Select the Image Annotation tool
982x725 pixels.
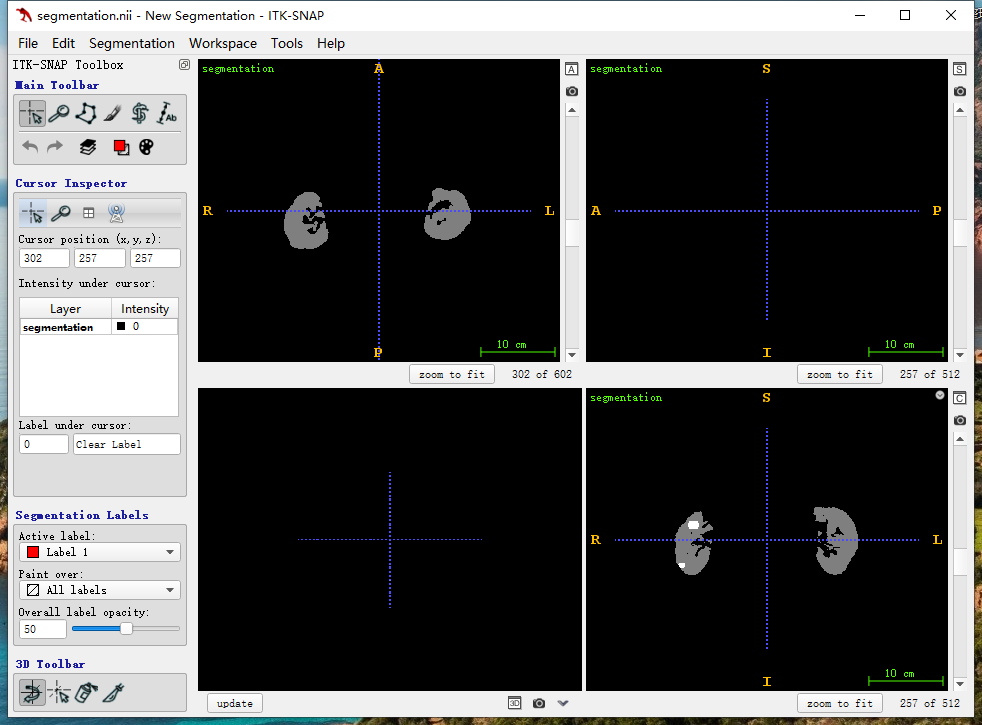pyautogui.click(x=167, y=114)
